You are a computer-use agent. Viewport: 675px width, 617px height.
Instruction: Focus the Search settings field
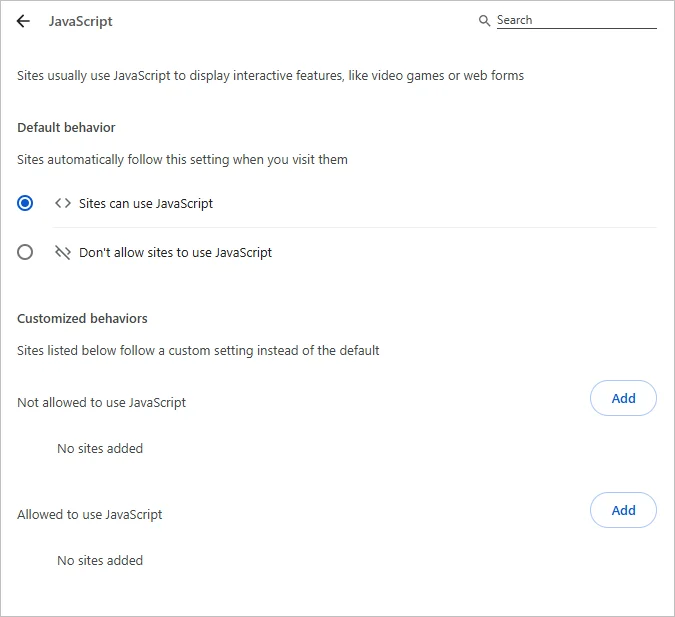pyautogui.click(x=576, y=20)
